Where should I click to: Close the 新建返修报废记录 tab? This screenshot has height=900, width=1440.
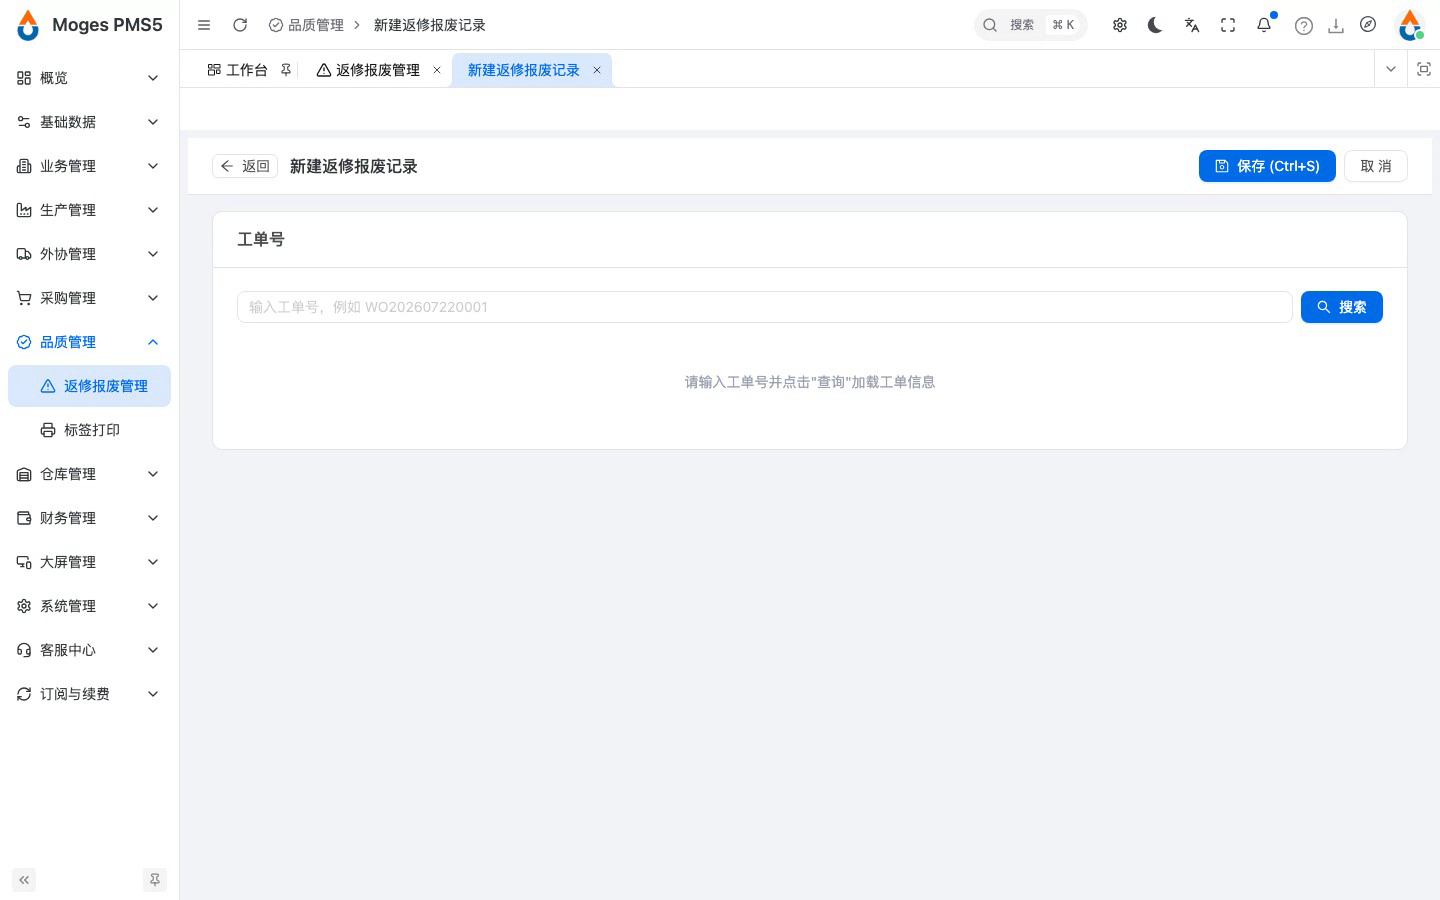(x=597, y=70)
